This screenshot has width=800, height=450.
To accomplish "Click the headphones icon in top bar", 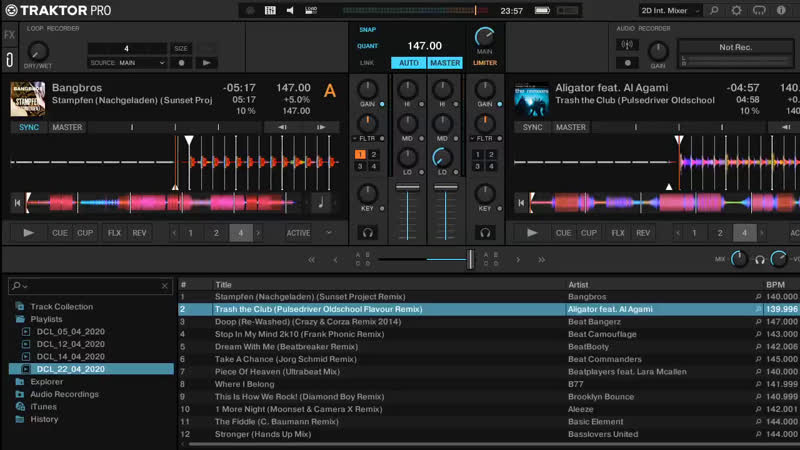I will (759, 10).
